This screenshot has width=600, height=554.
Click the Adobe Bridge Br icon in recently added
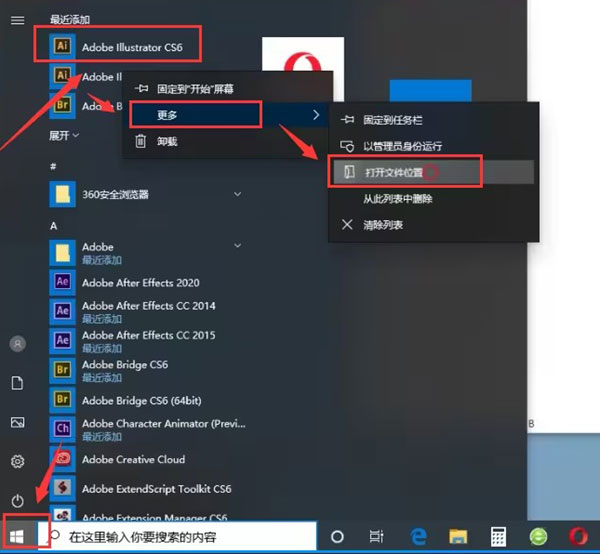pos(62,104)
